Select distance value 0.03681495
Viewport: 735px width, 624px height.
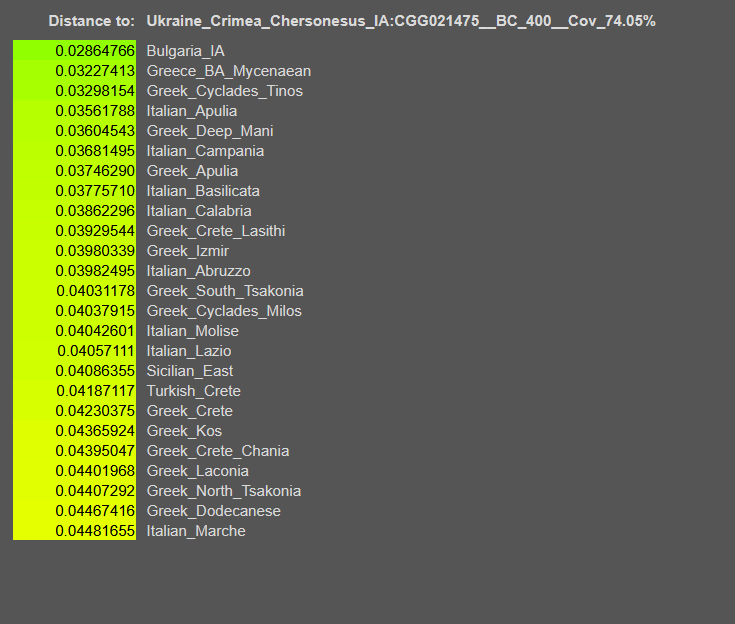click(x=95, y=151)
